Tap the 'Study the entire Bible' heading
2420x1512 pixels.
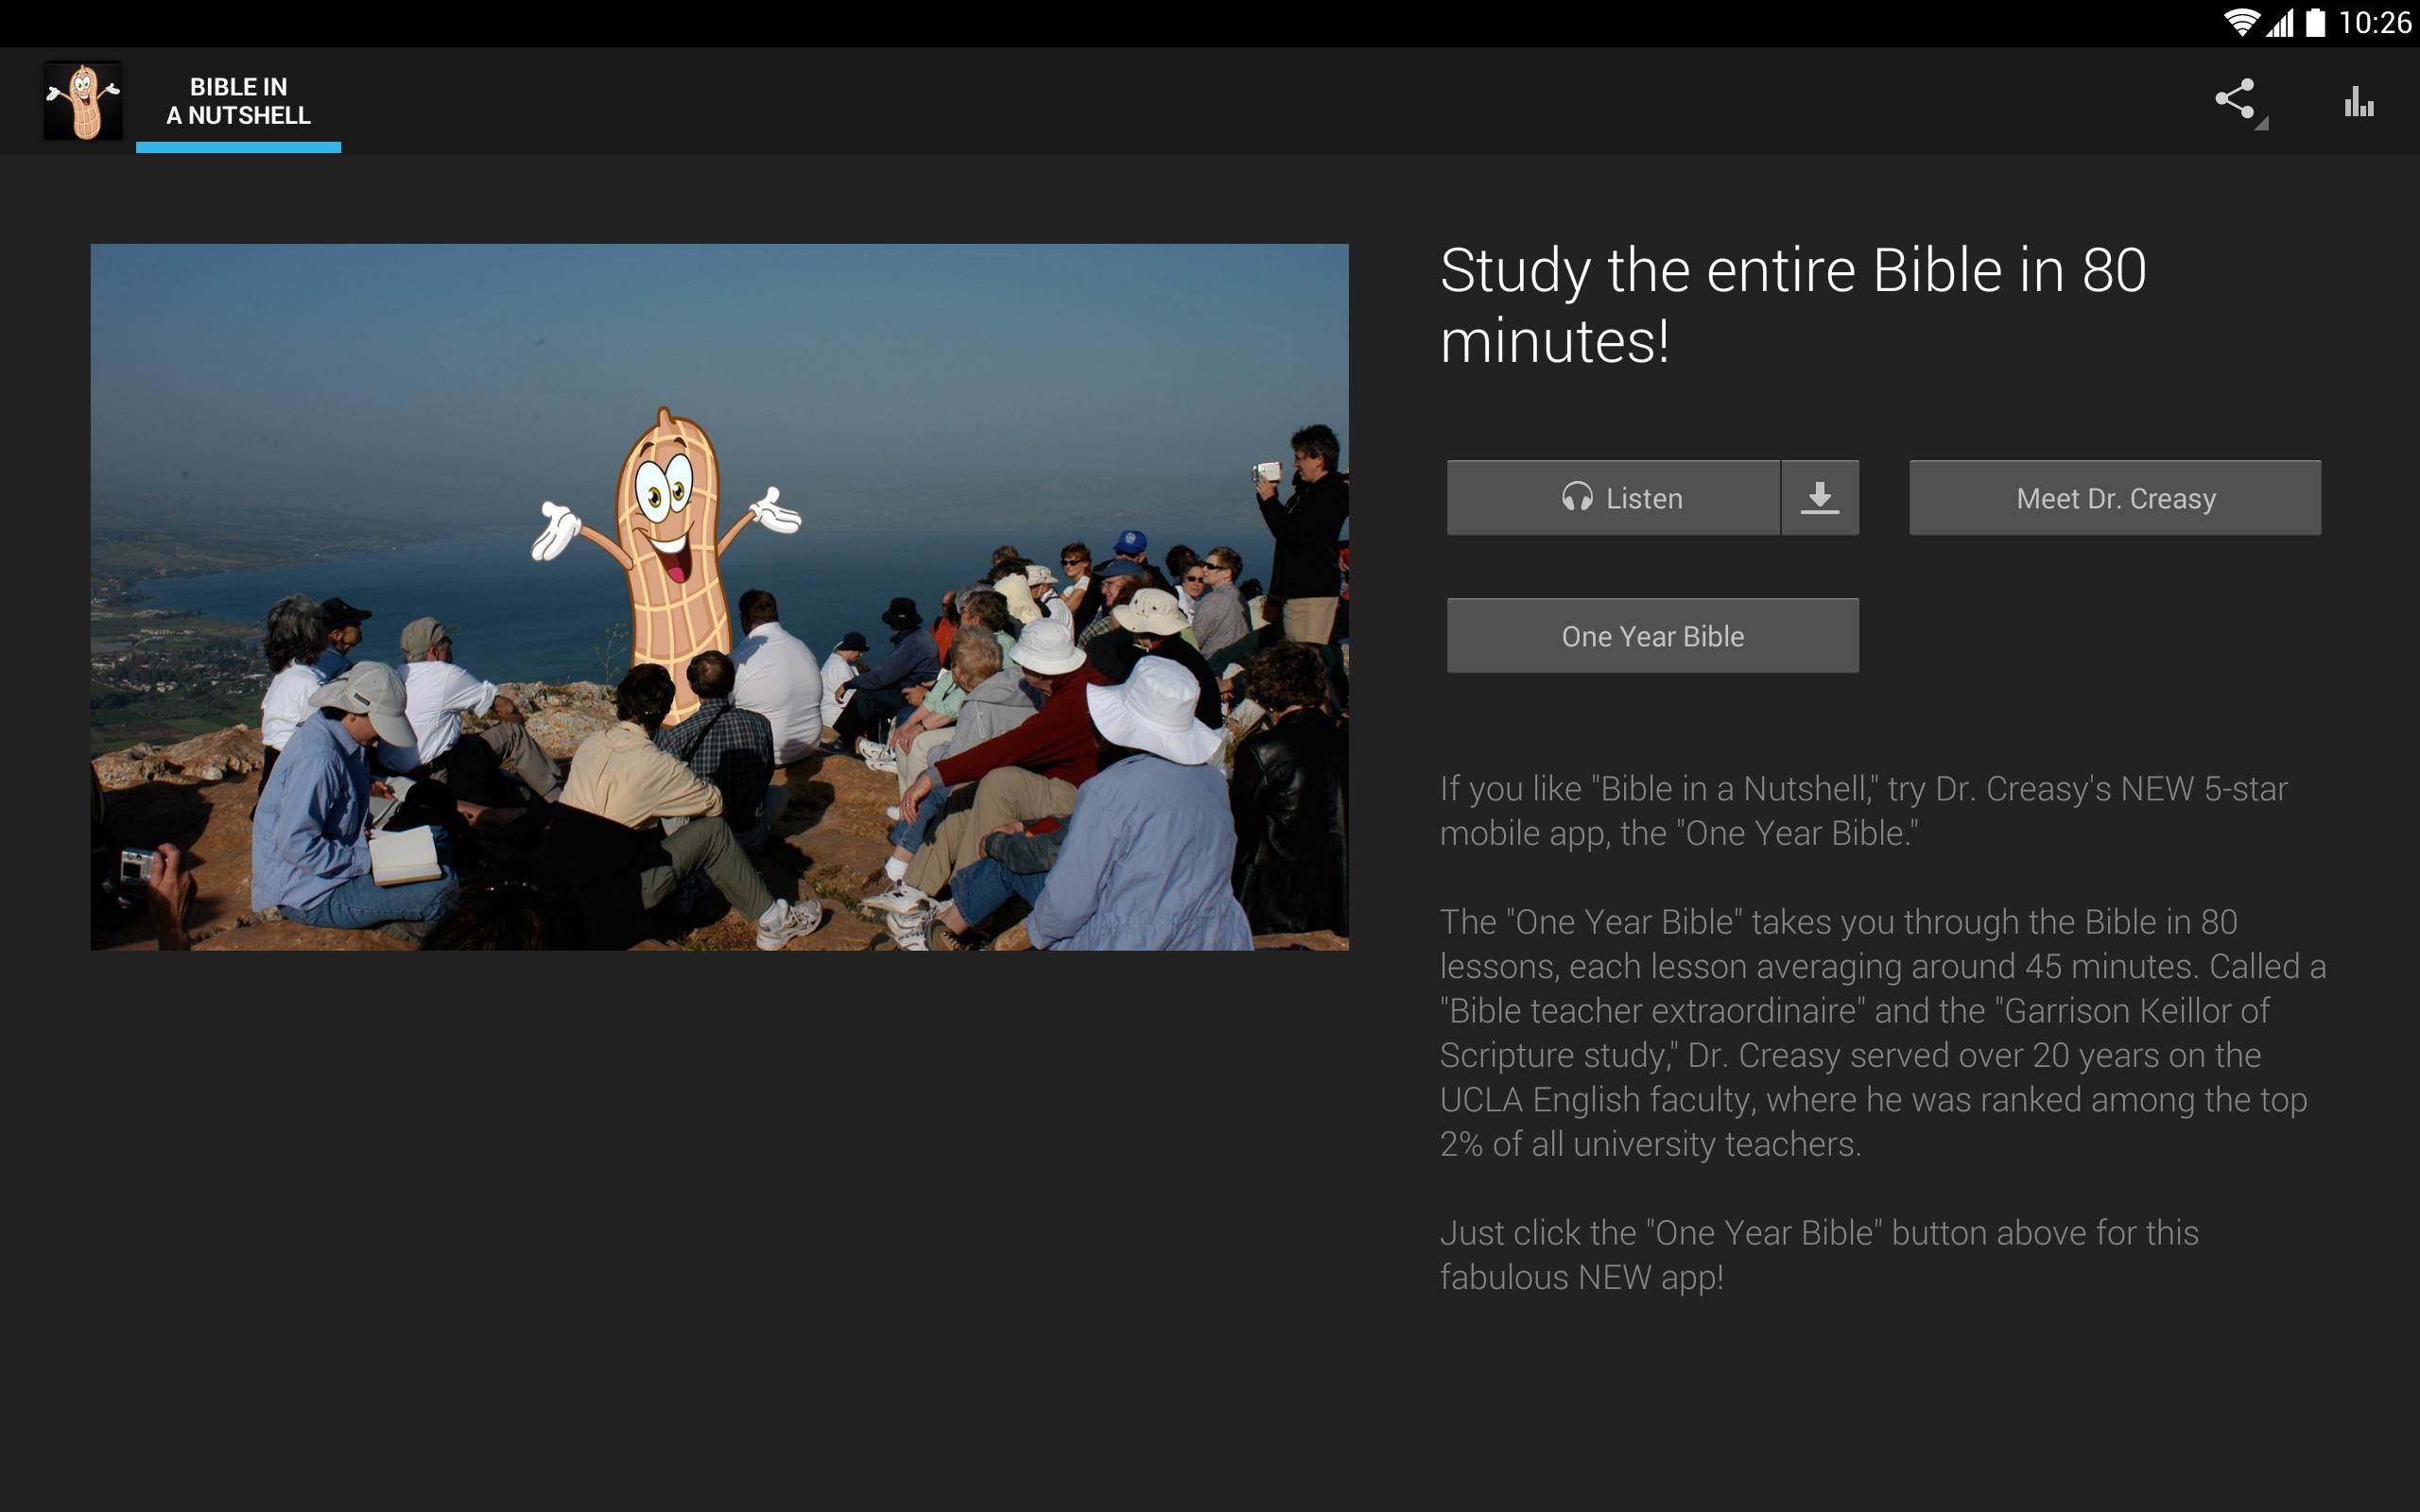pyautogui.click(x=1793, y=305)
